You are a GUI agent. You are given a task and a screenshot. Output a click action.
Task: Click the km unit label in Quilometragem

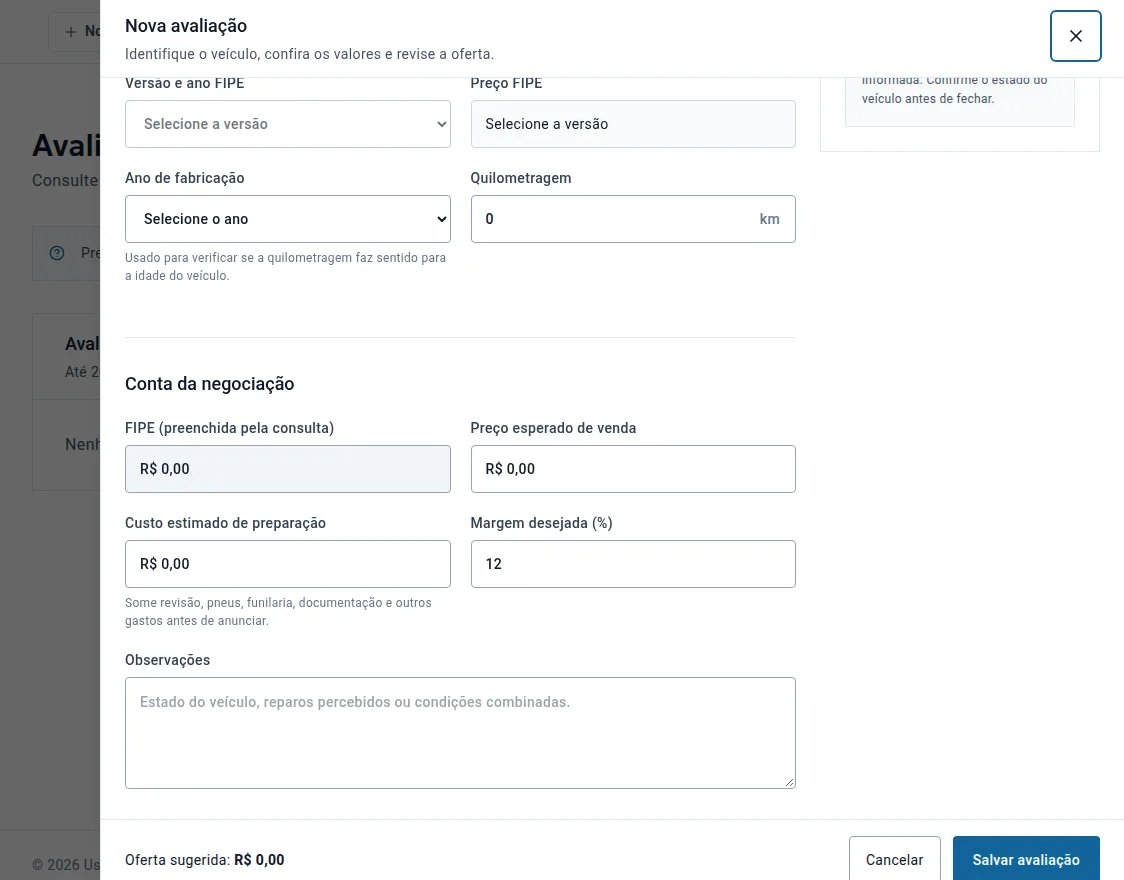click(x=769, y=219)
